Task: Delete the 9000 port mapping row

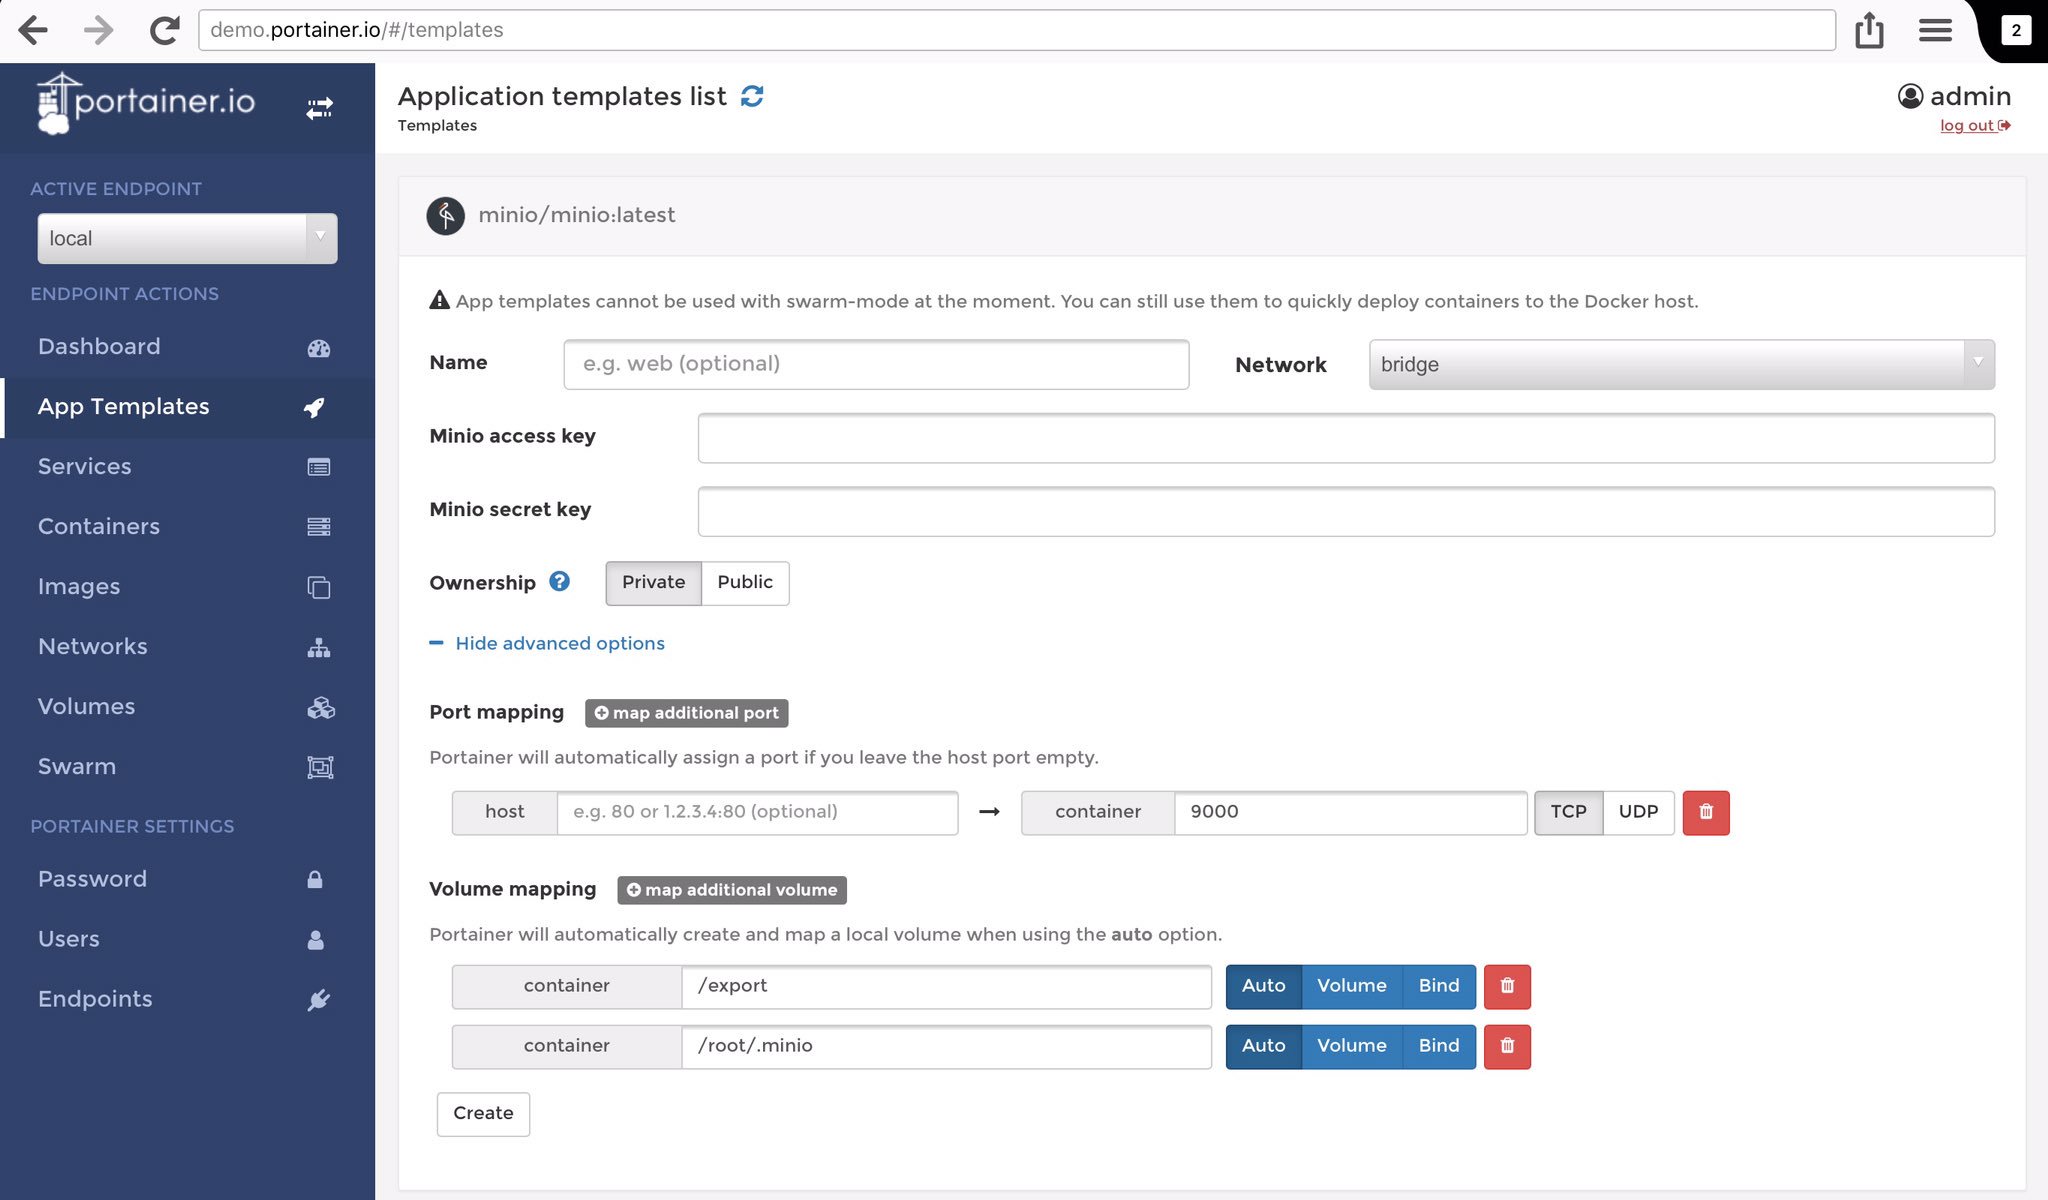Action: 1705,812
